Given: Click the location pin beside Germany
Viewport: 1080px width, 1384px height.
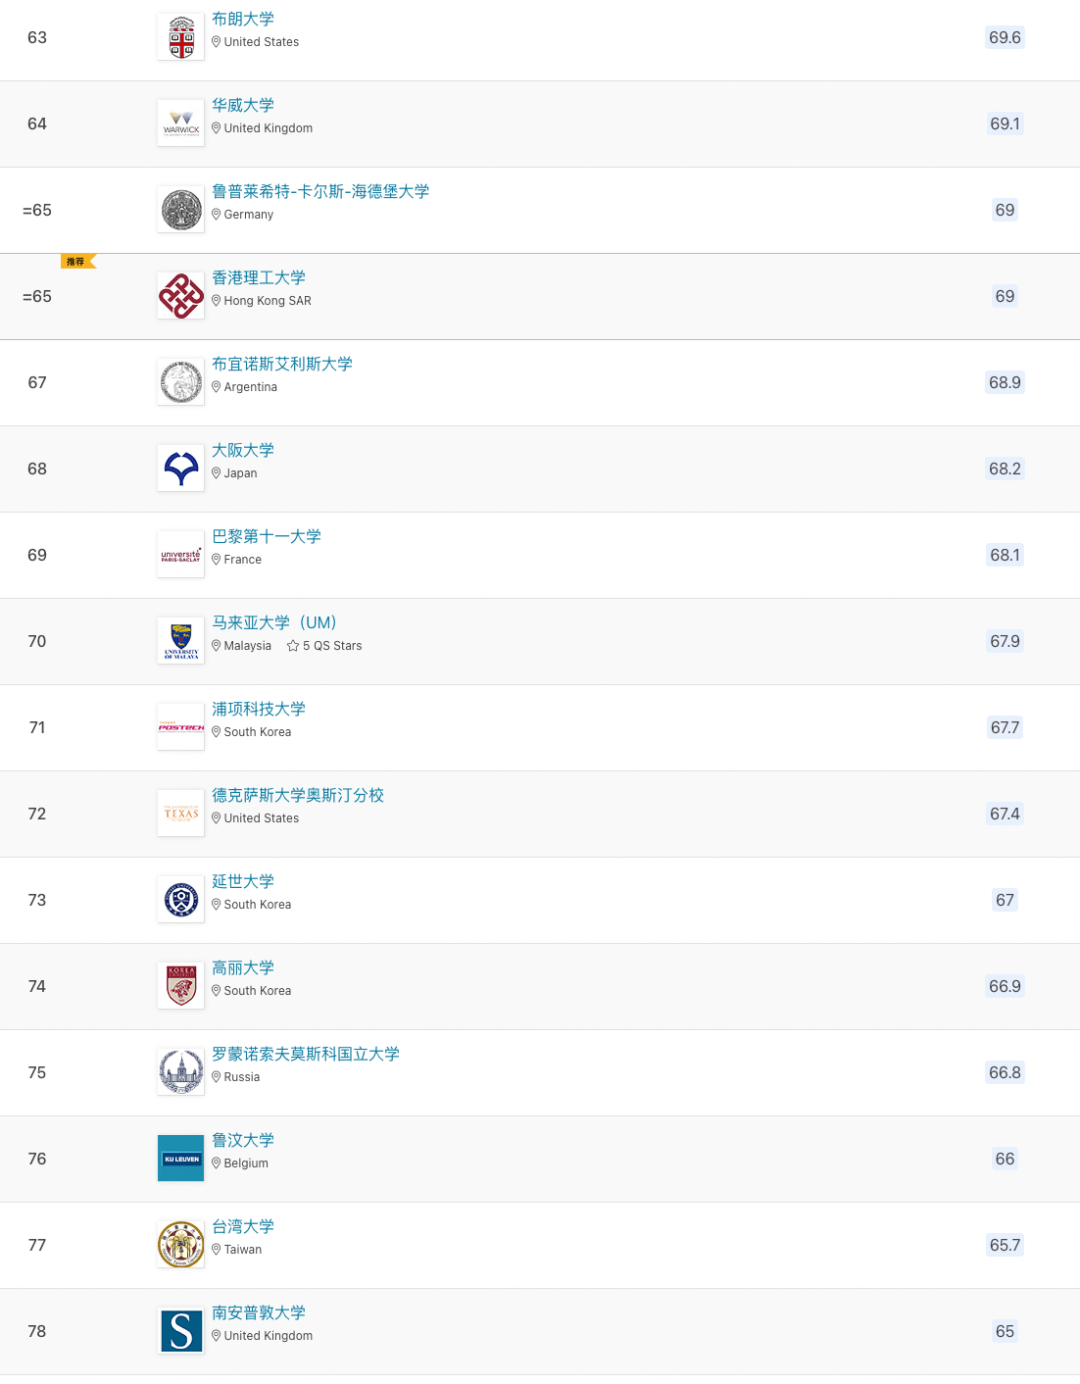Looking at the screenshot, I should [217, 214].
